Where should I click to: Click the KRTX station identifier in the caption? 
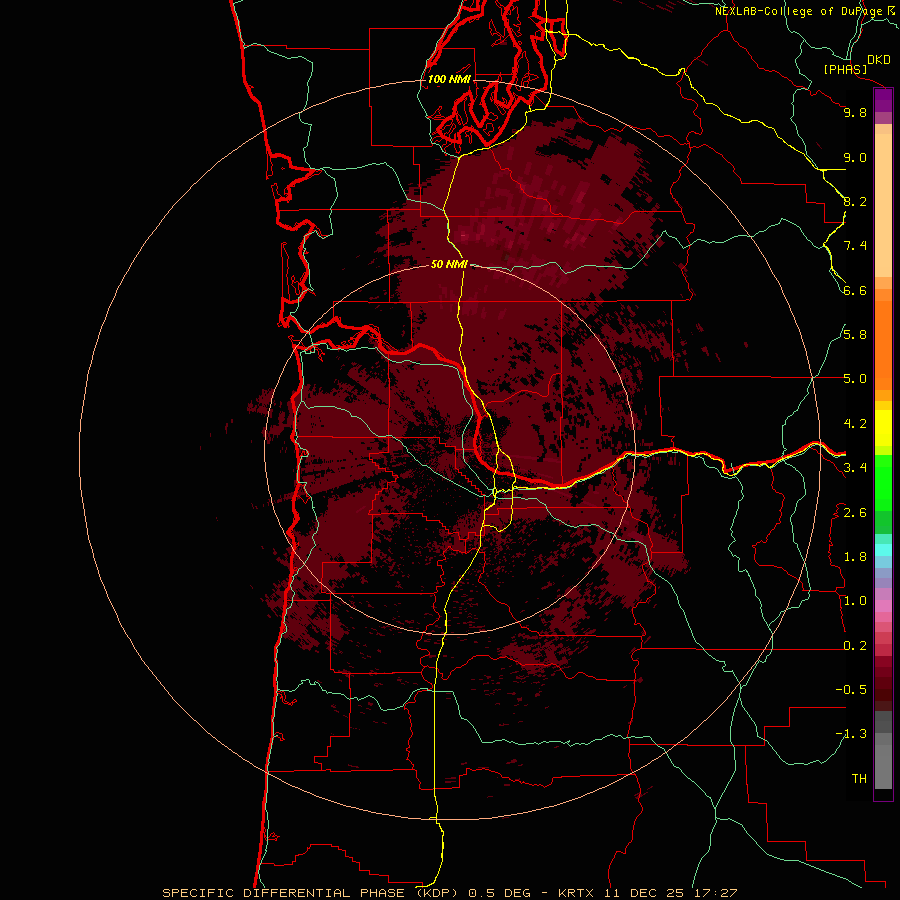tap(578, 893)
